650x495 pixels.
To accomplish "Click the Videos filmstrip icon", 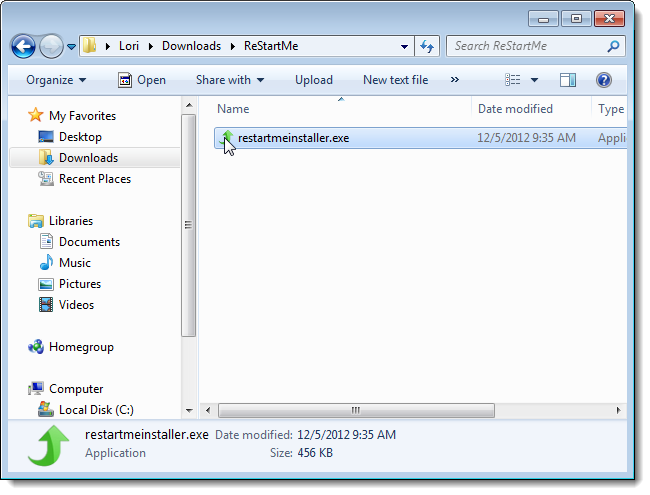I will 46,305.
